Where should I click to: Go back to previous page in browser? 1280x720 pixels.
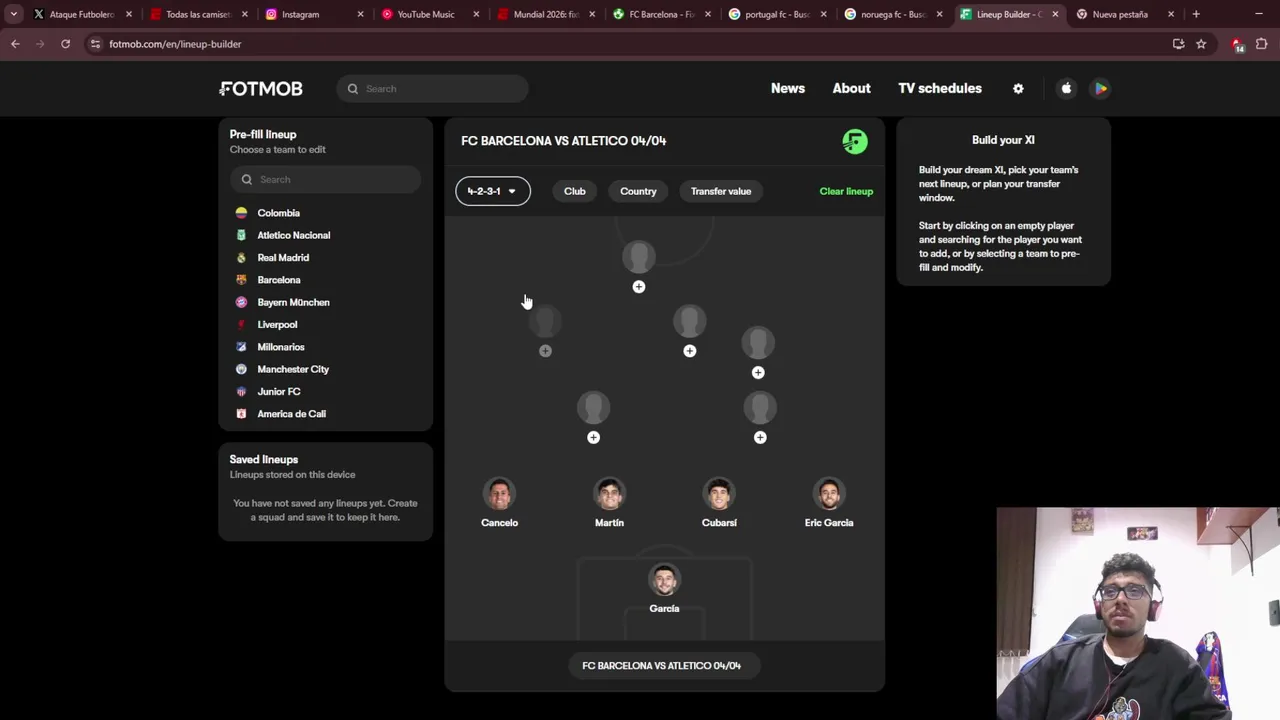tap(15, 44)
